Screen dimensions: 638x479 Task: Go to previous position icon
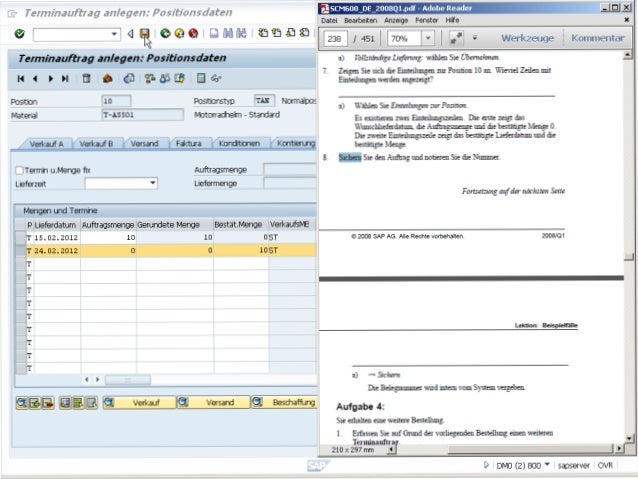tap(35, 79)
